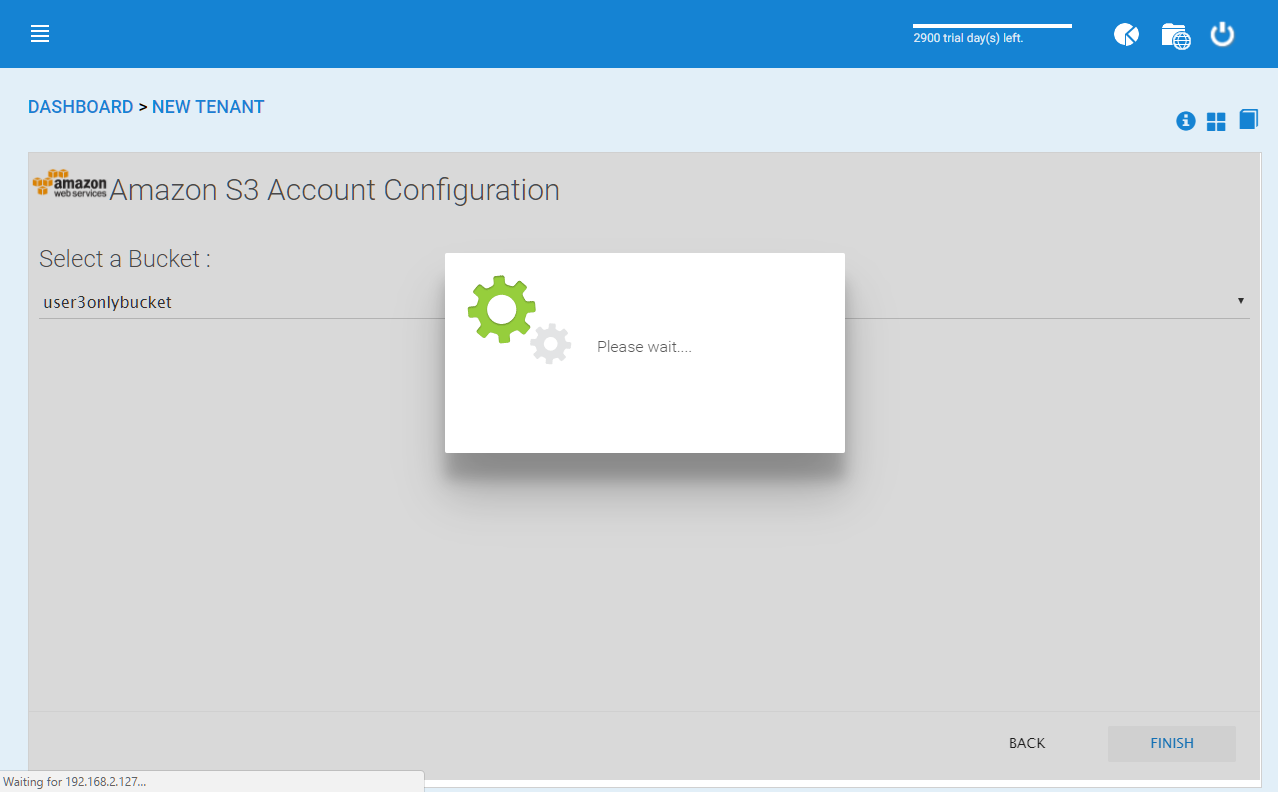The image size is (1278, 792).
Task: Open the pie chart usage icon
Action: point(1126,34)
